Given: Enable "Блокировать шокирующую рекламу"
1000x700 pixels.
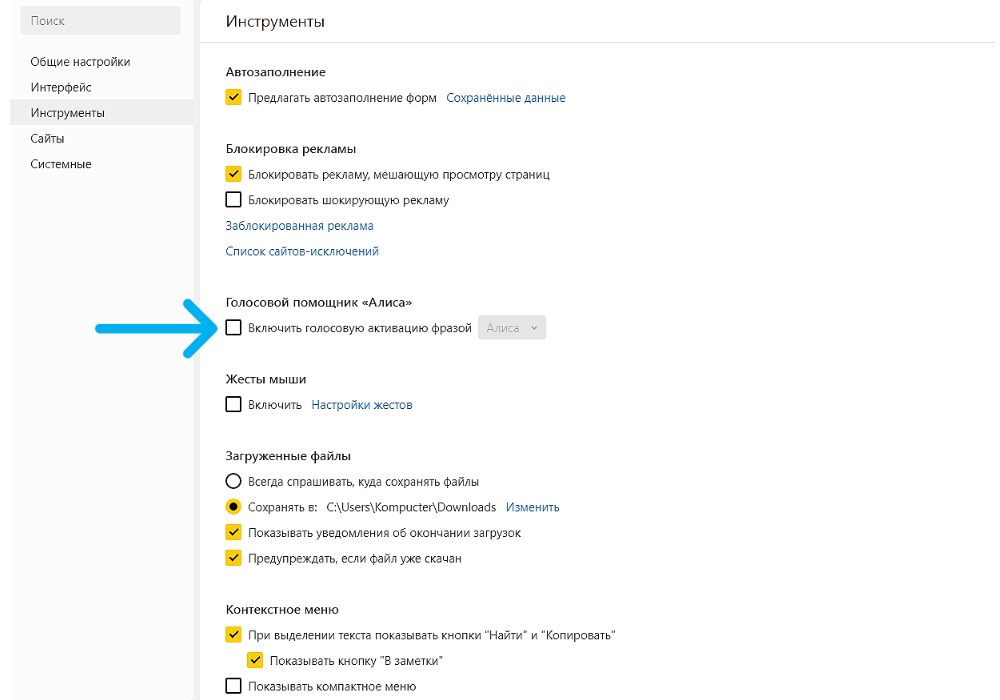Looking at the screenshot, I should pos(233,199).
